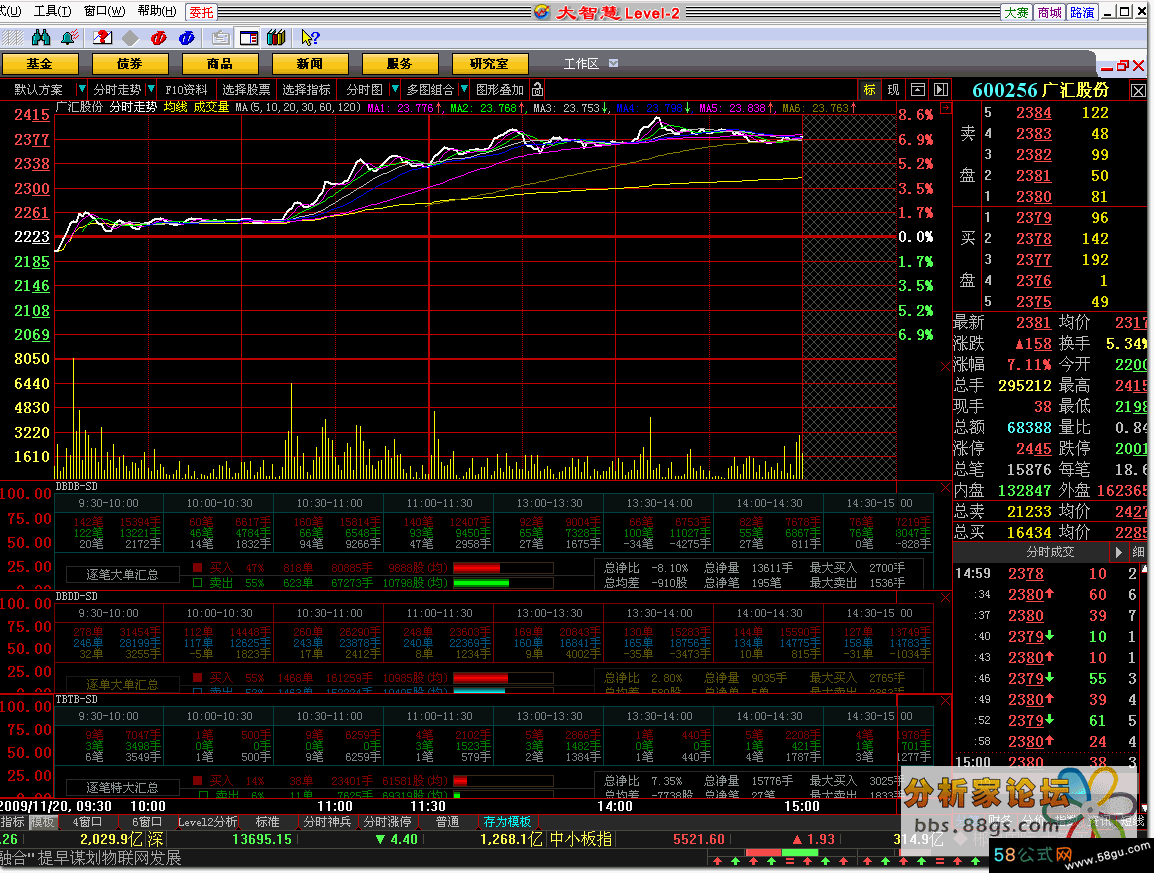
Task: Click the 13:30-14:00 column in DBDB-SD
Action: point(659,503)
